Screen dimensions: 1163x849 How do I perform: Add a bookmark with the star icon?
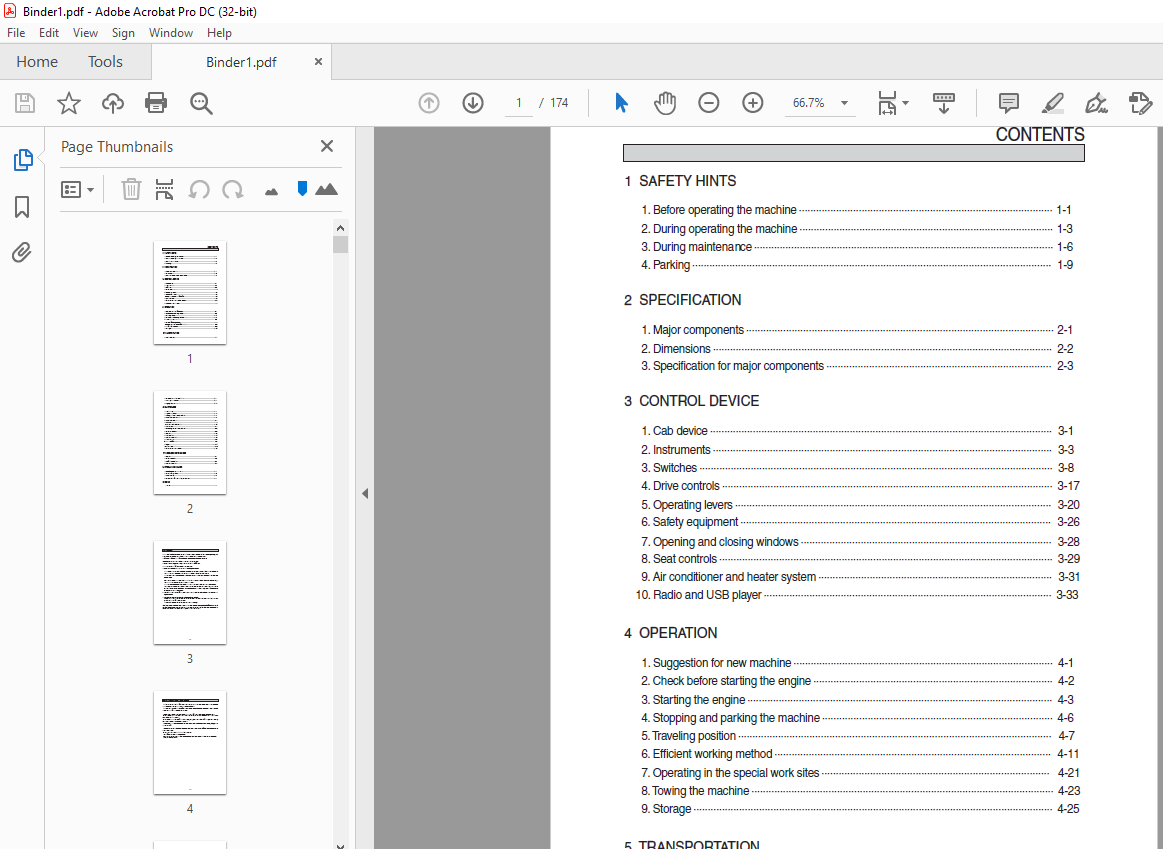[x=69, y=103]
